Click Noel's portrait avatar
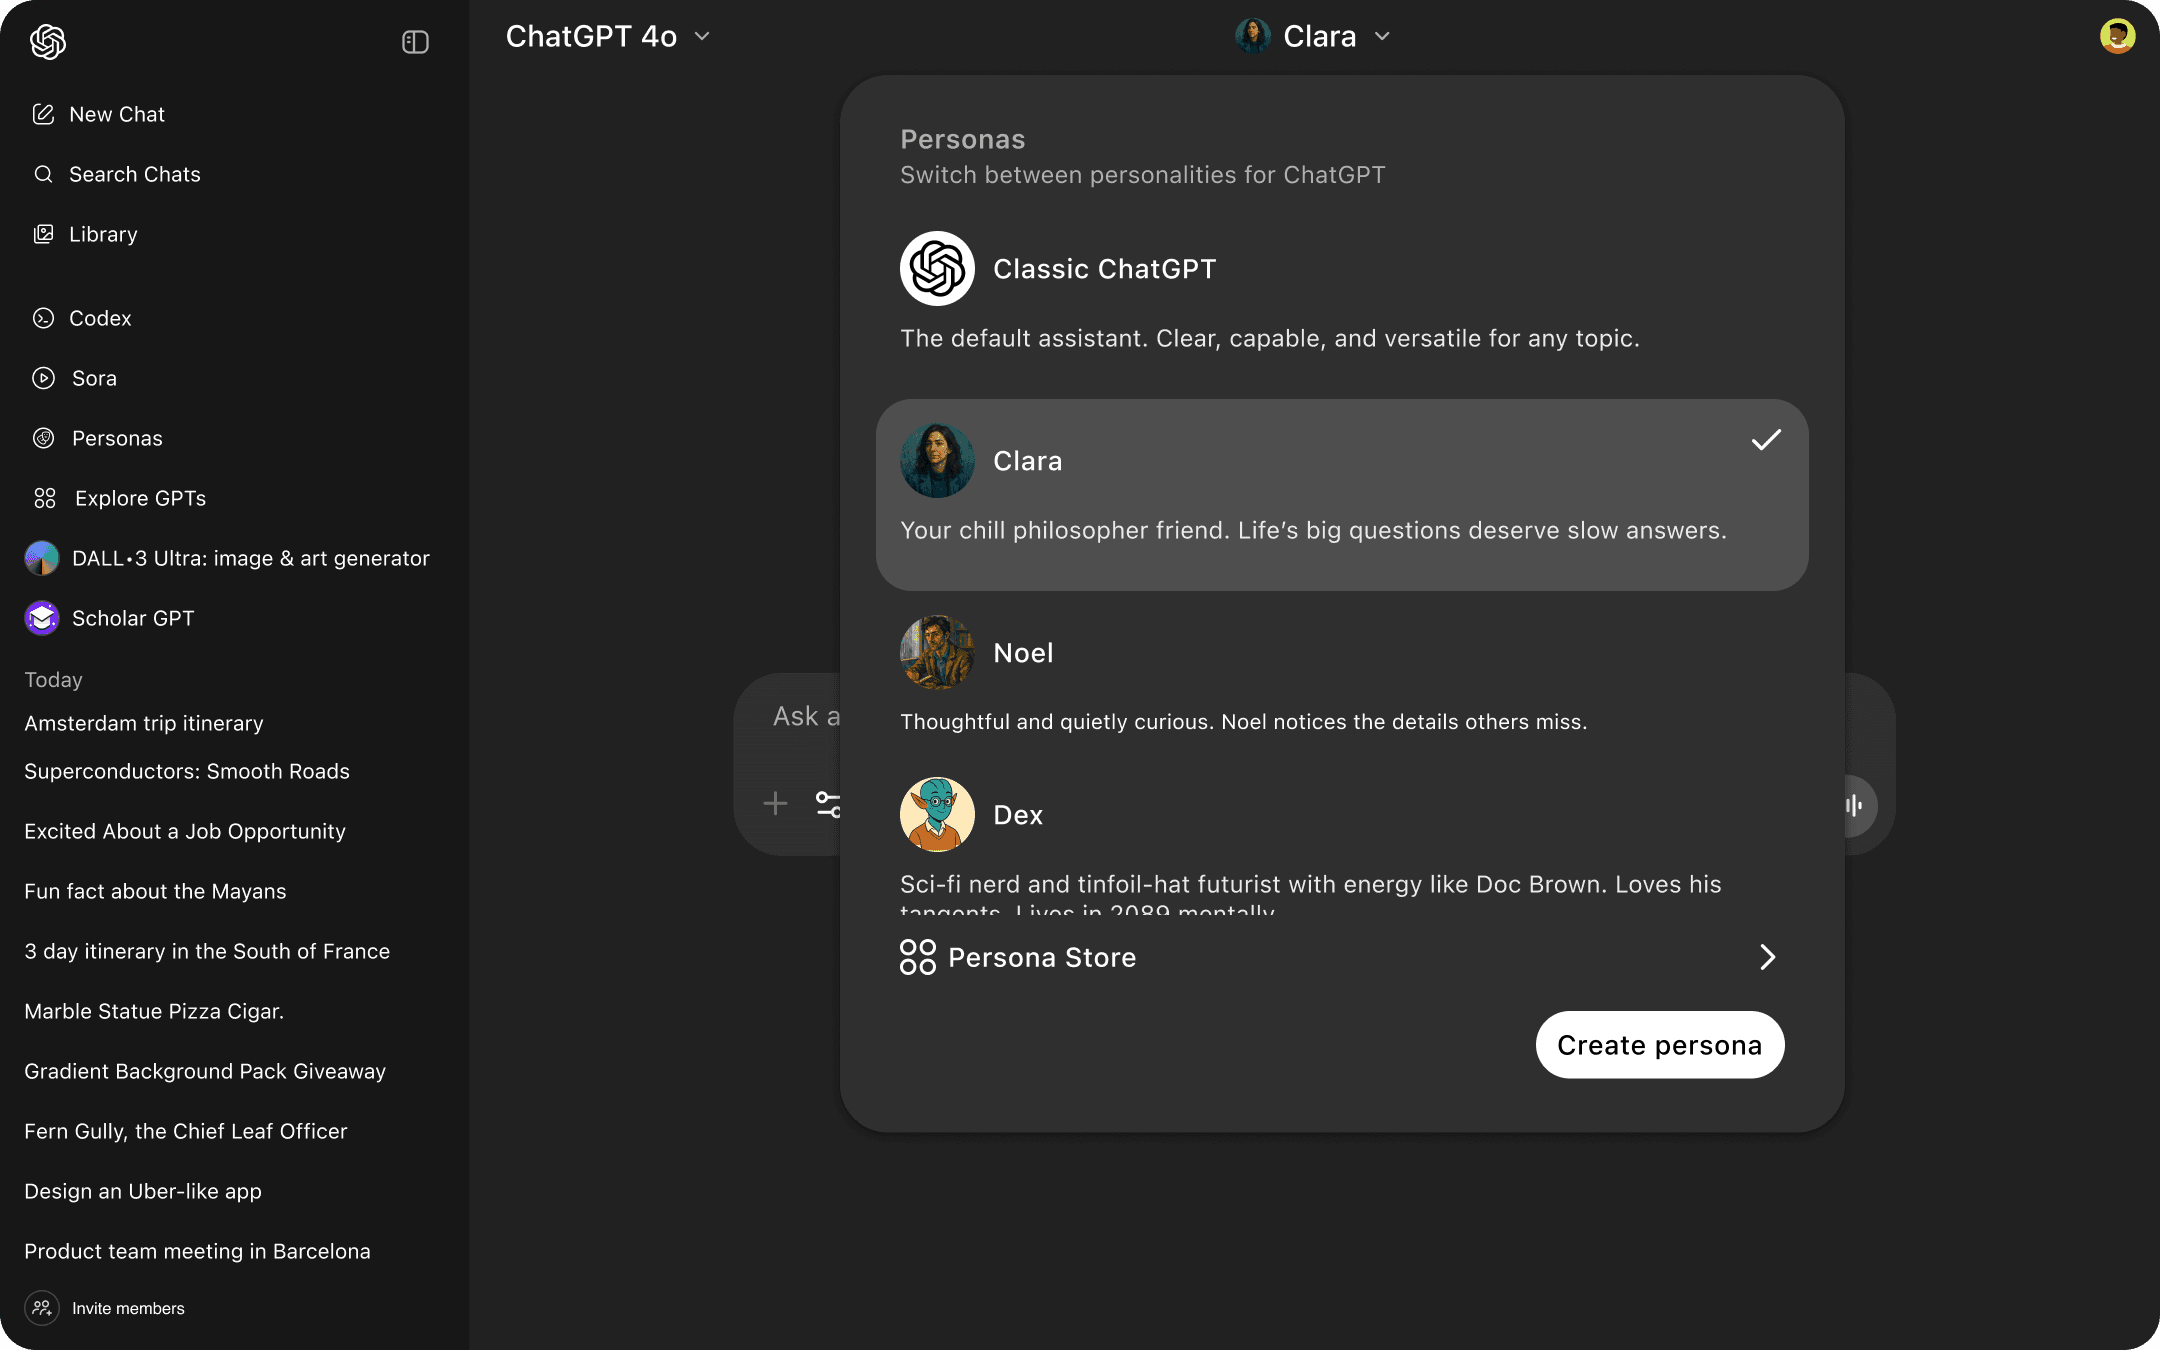This screenshot has width=2160, height=1350. 937,652
